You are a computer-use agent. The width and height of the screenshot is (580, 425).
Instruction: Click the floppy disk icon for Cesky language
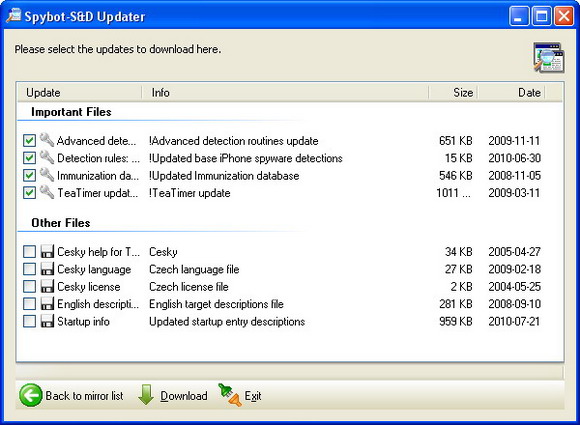pyautogui.click(x=47, y=269)
